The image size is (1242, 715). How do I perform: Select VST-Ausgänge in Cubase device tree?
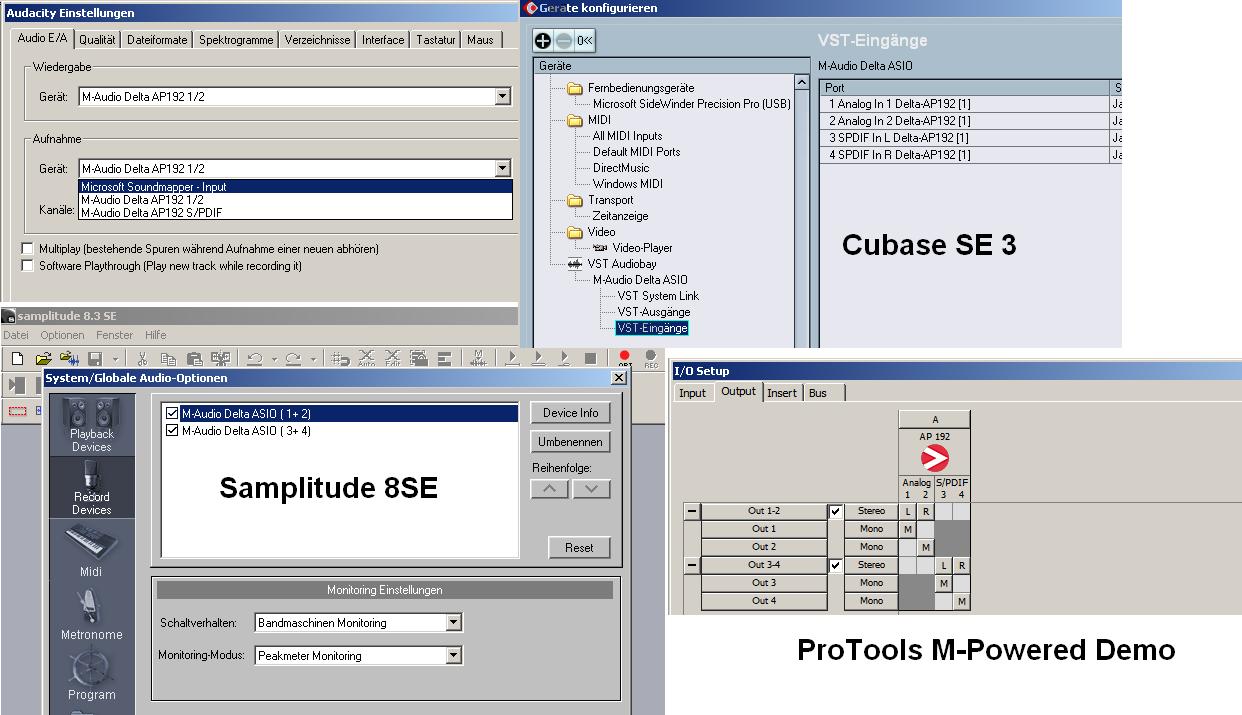coord(653,312)
